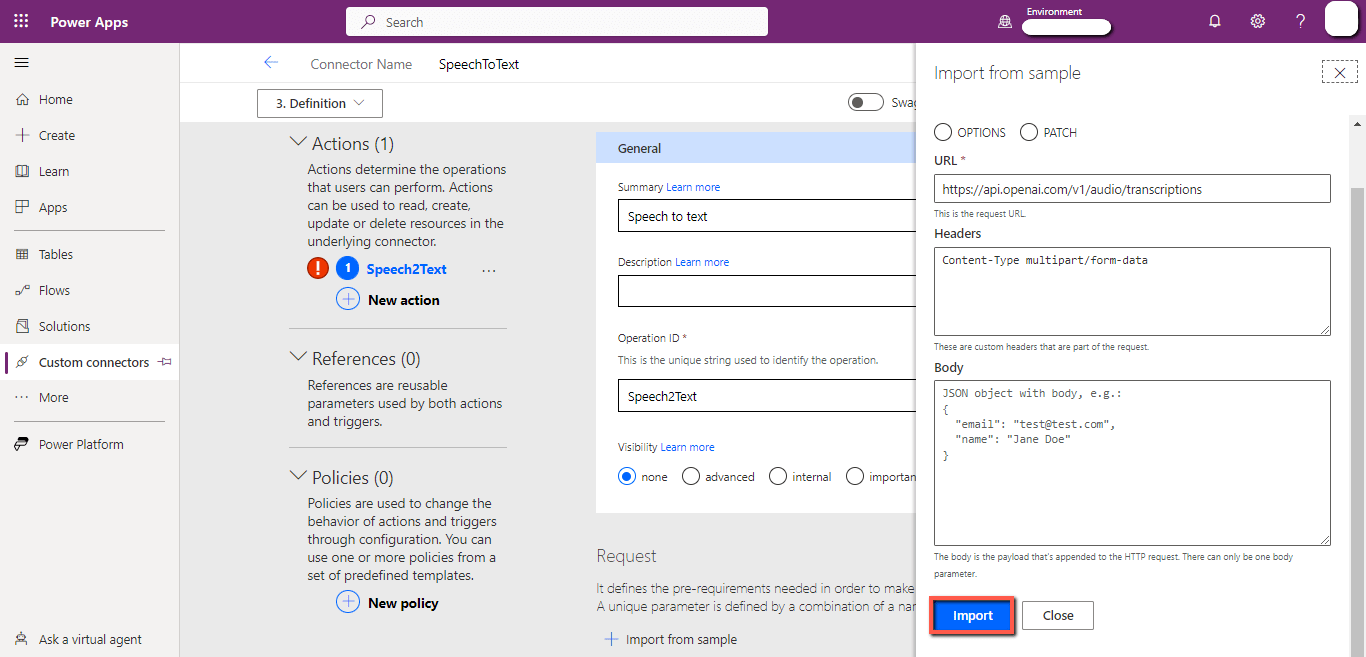Click the Learn book icon
Screen dimensions: 1366x657
22,171
